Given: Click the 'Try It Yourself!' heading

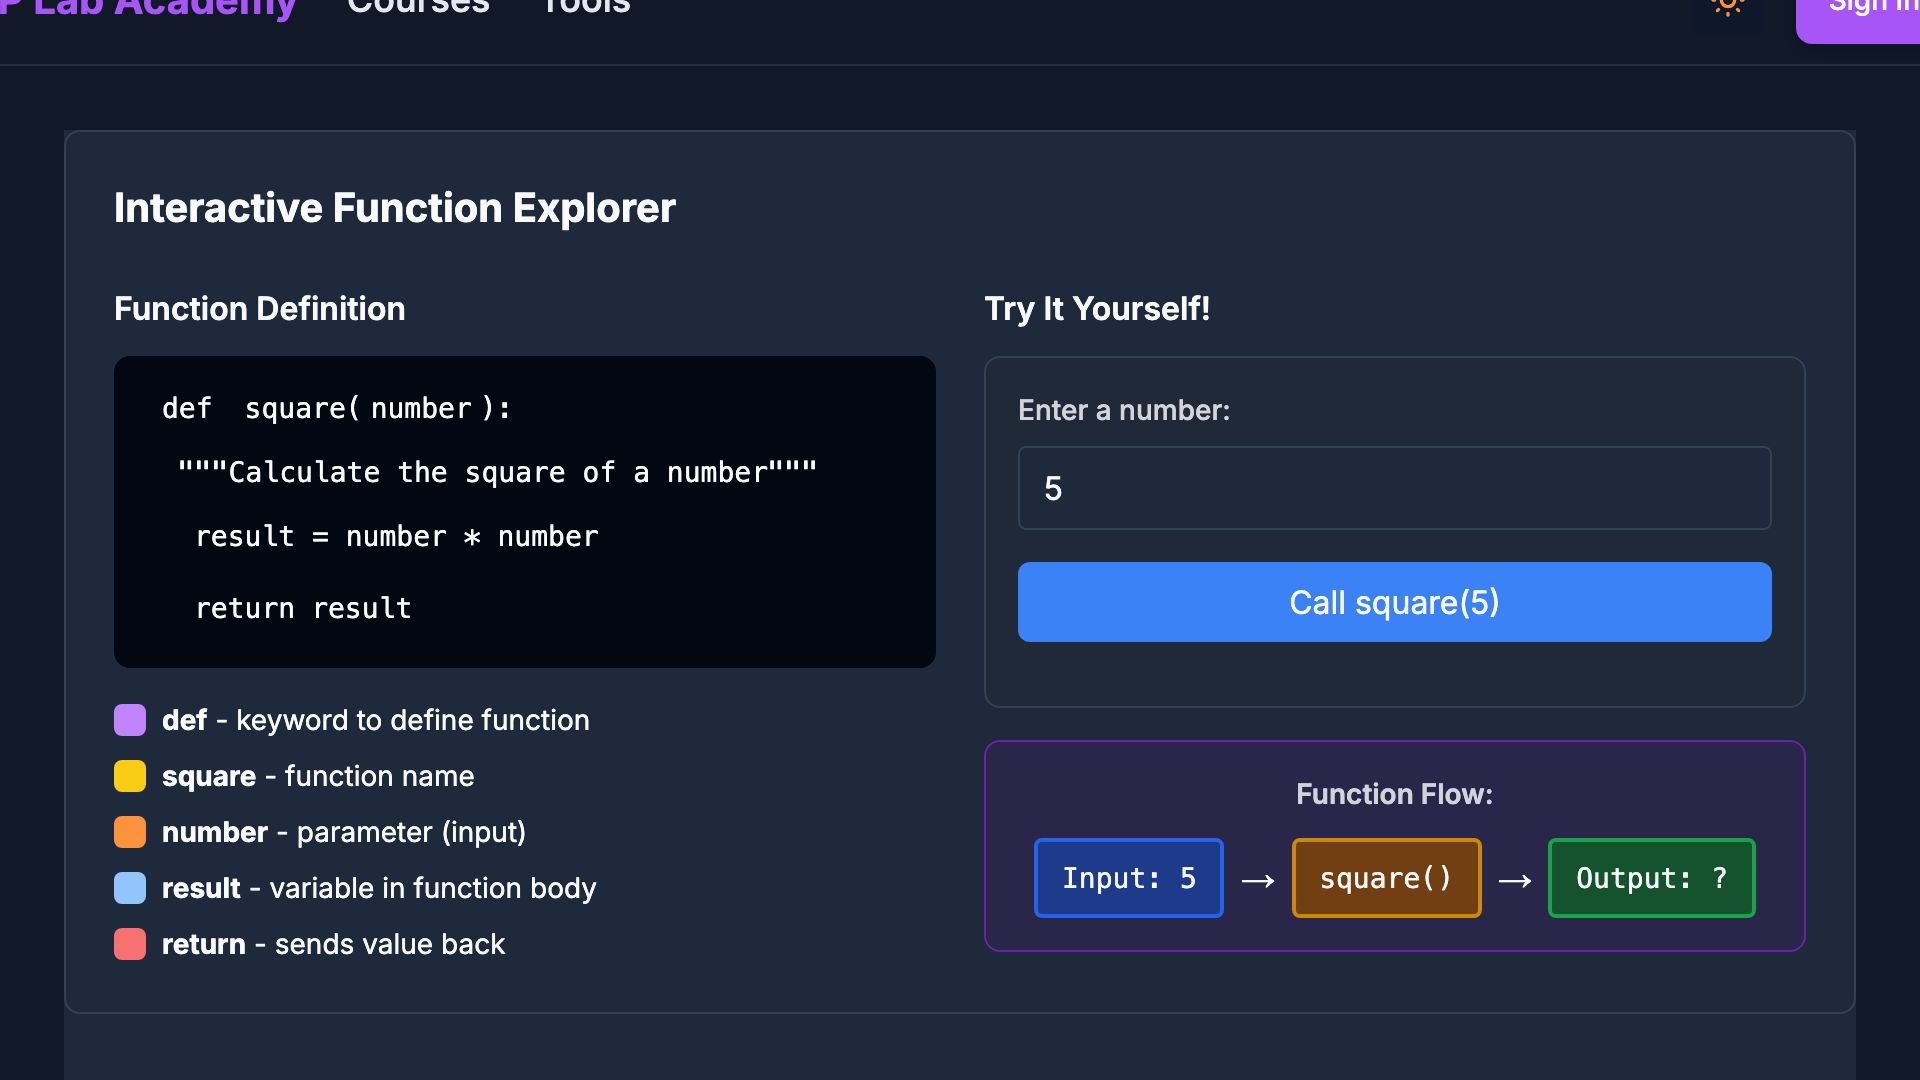Looking at the screenshot, I should click(x=1097, y=308).
